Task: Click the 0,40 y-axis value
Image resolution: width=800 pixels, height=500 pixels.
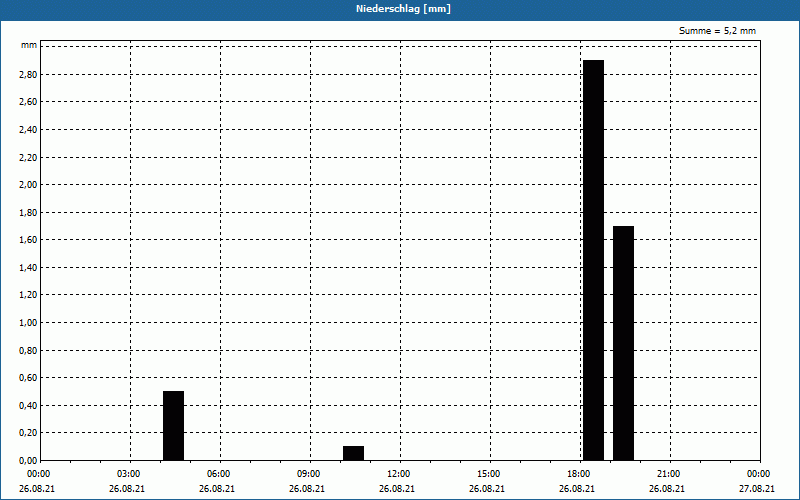Action: [x=28, y=406]
